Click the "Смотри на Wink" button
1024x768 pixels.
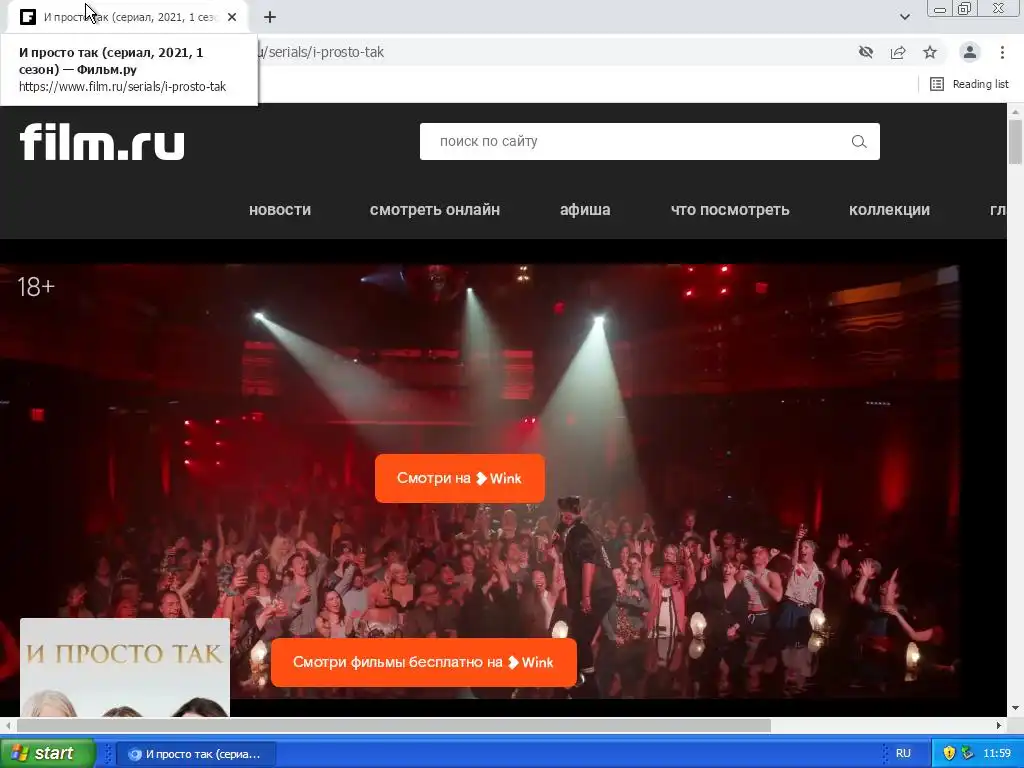tap(460, 479)
